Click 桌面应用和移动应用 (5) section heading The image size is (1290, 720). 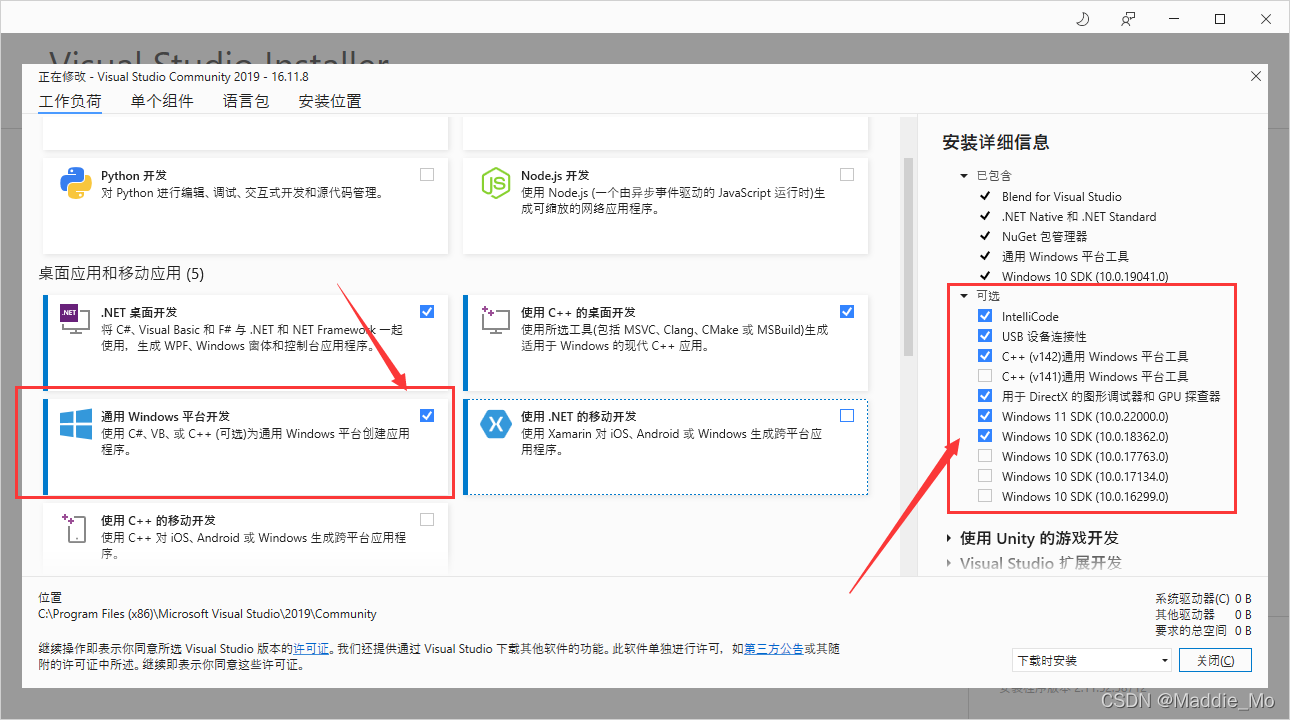click(121, 273)
